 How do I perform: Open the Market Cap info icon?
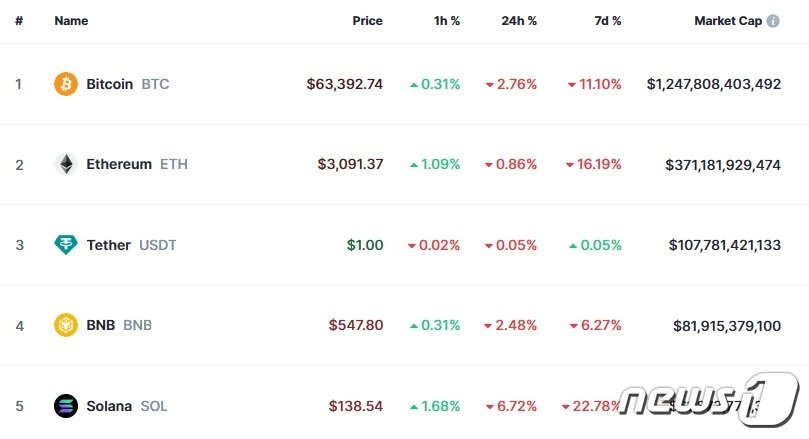click(x=773, y=21)
